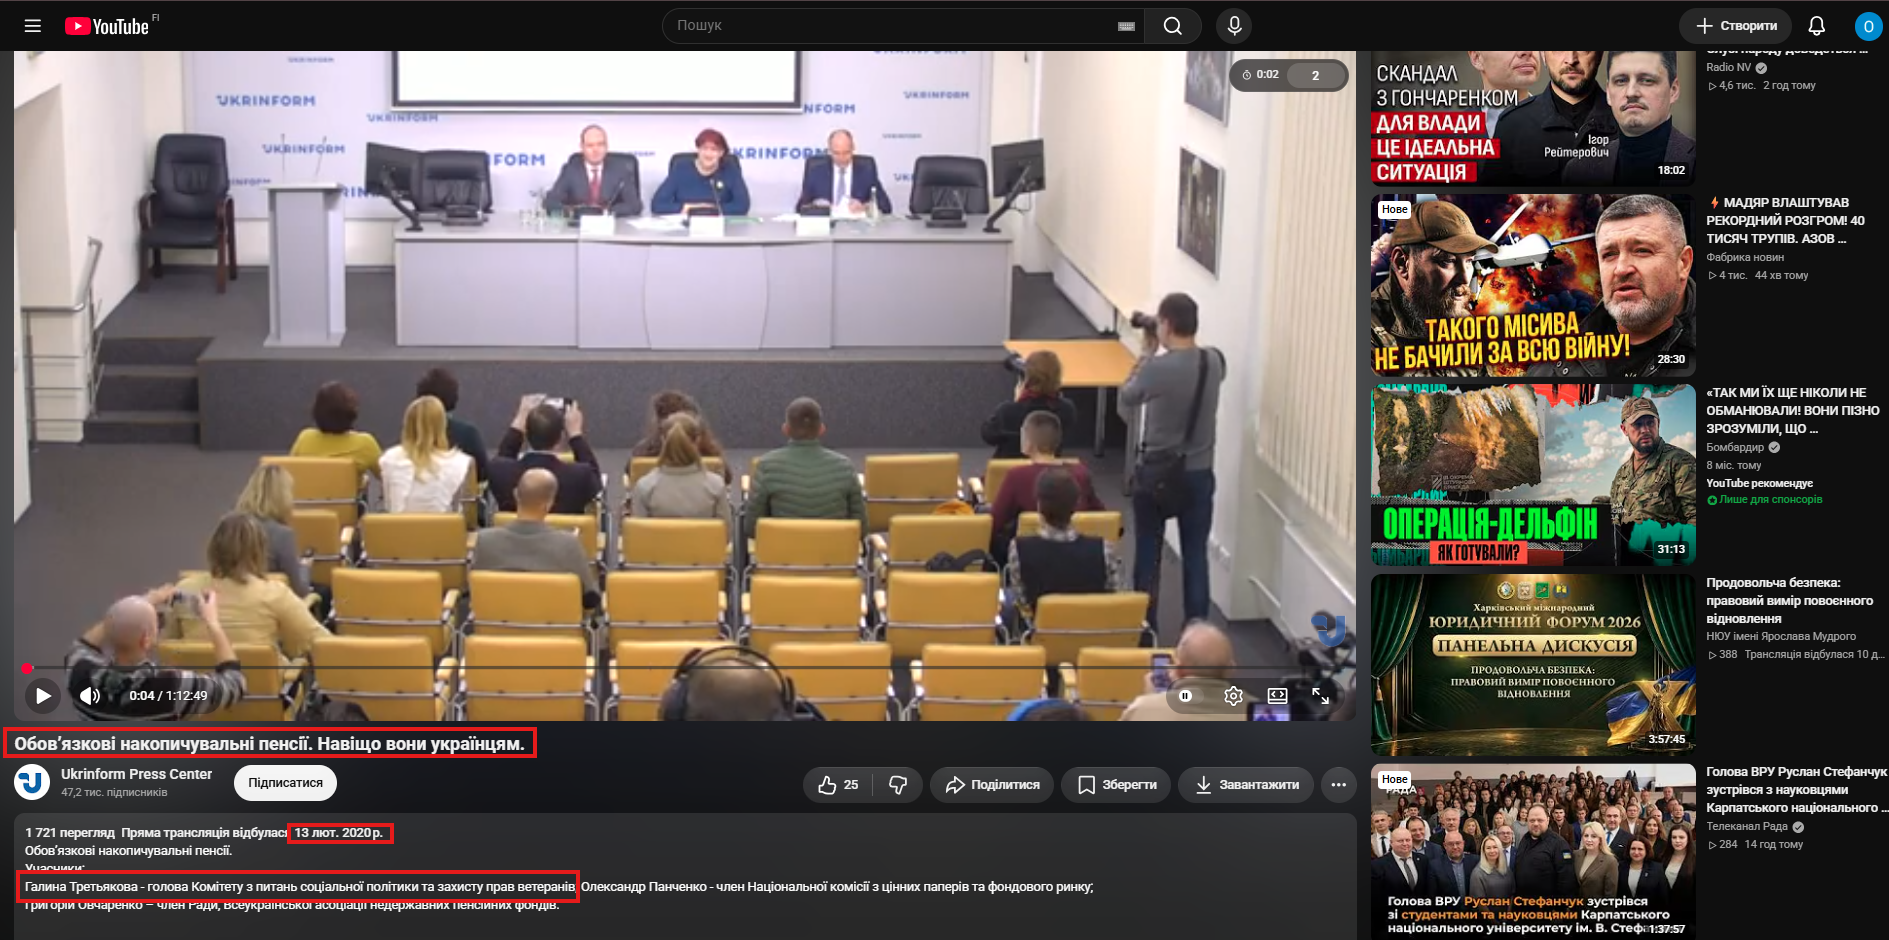The height and width of the screenshot is (940, 1889).
Task: Open the Radio NV channel name
Action: click(x=1729, y=67)
